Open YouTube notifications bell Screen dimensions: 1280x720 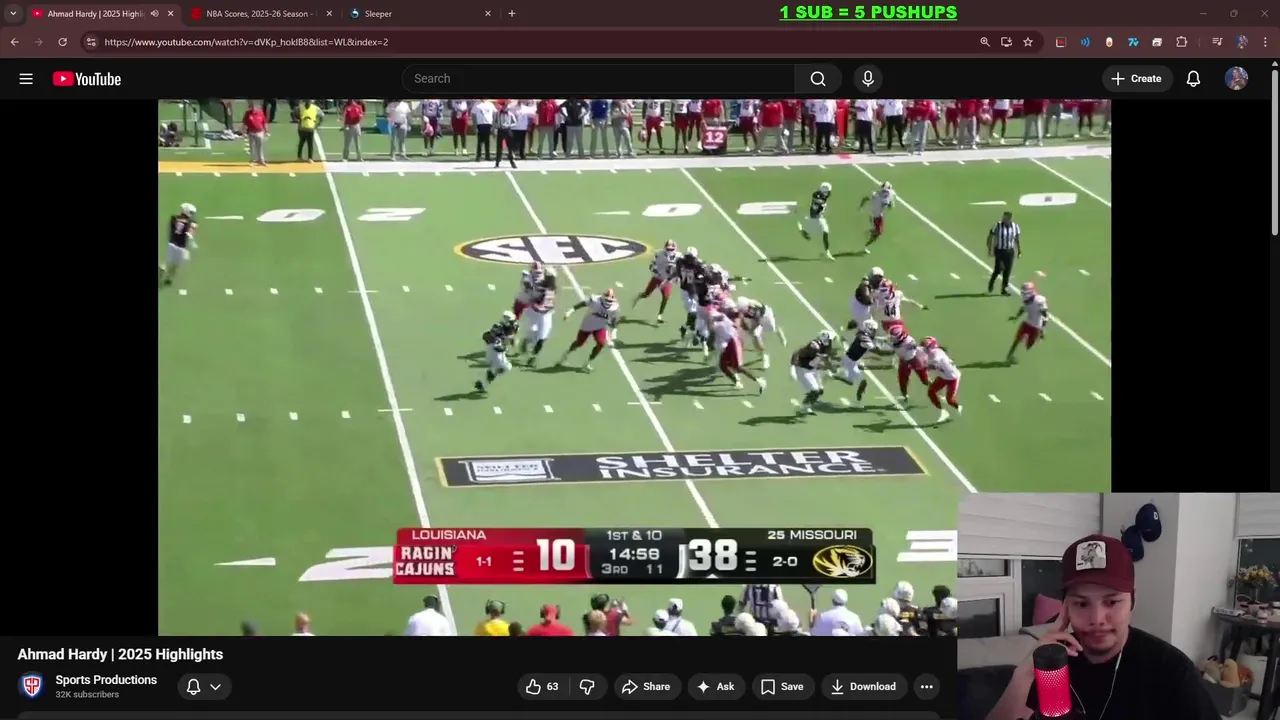coord(1193,79)
